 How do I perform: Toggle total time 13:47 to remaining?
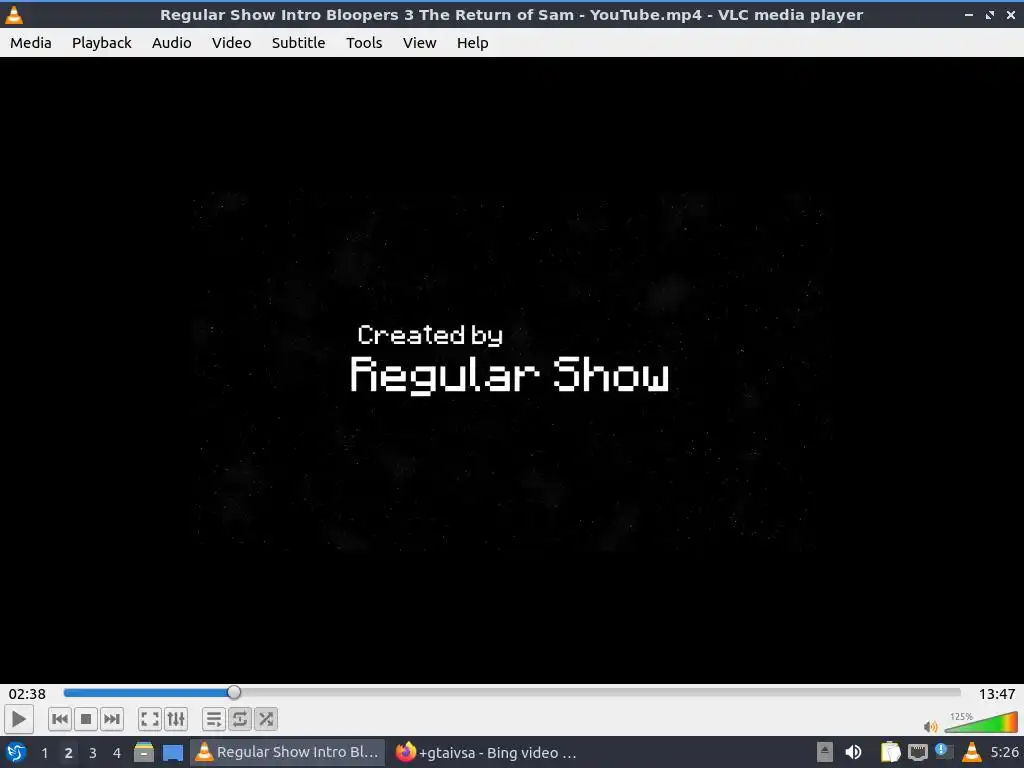click(x=997, y=694)
